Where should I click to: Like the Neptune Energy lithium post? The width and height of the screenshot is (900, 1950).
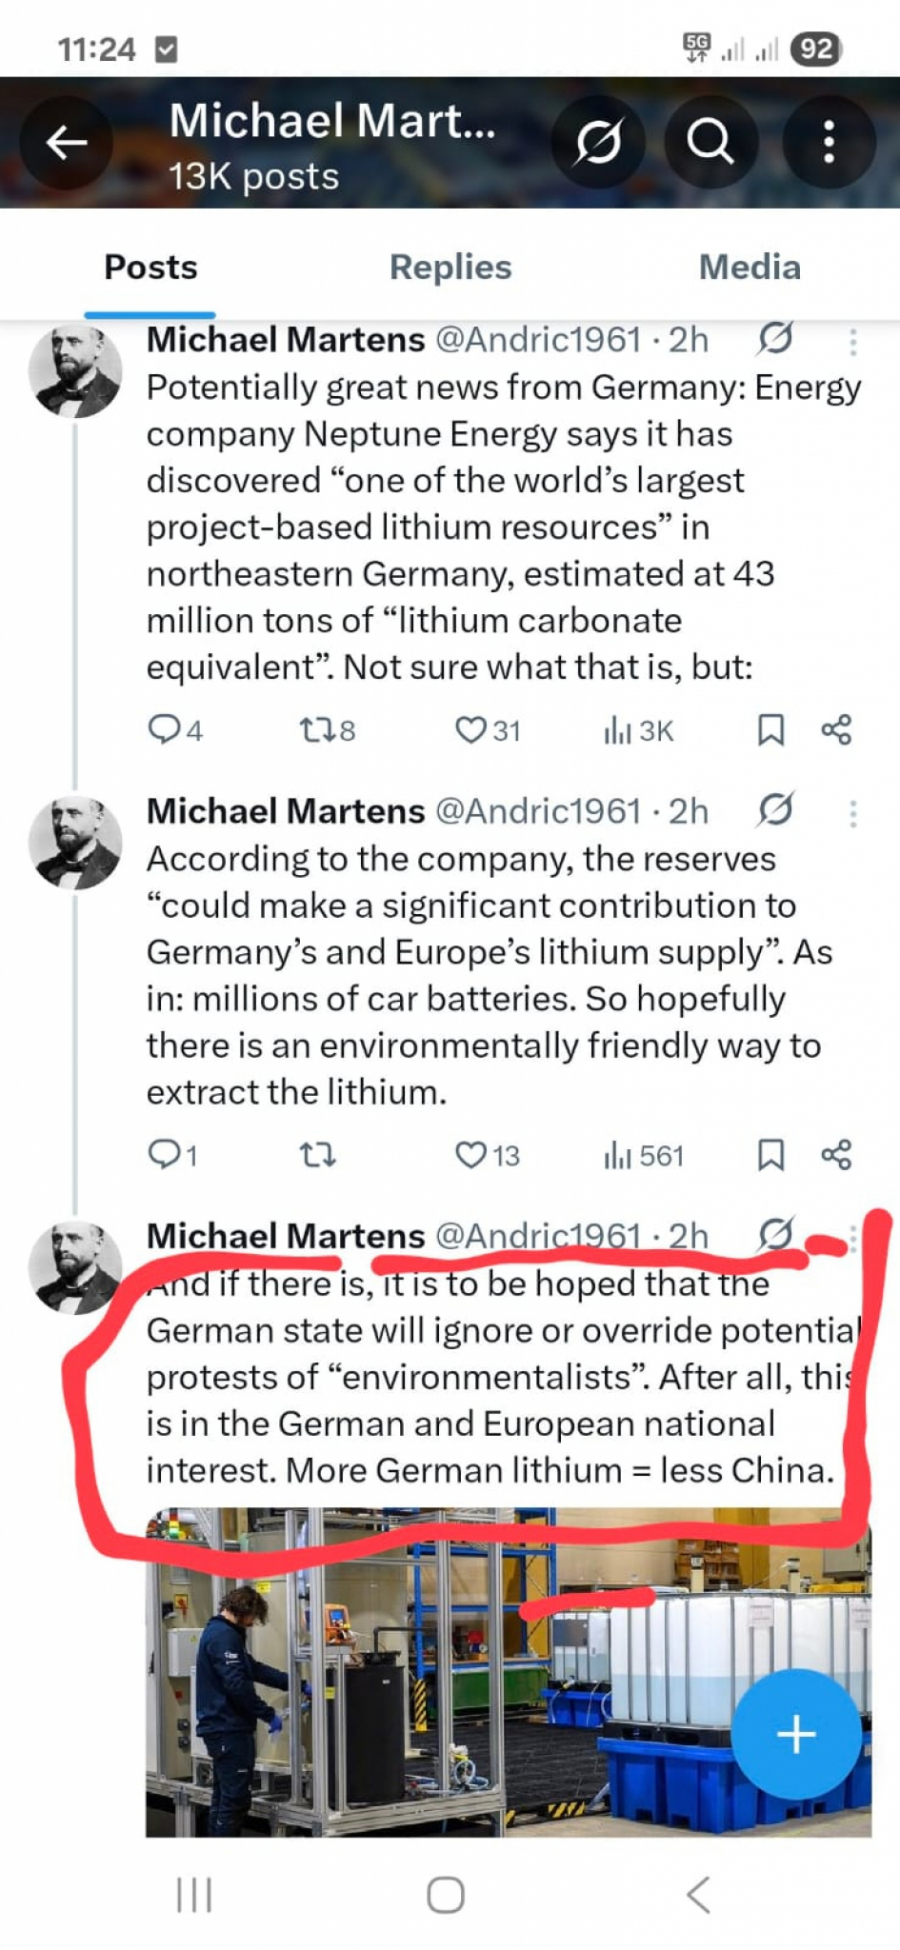click(471, 731)
